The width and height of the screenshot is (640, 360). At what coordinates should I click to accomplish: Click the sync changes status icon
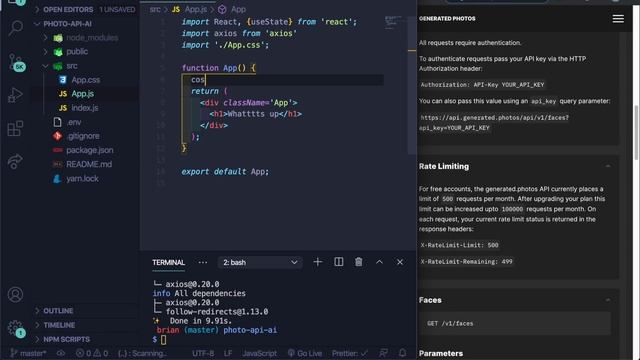click(x=61, y=353)
